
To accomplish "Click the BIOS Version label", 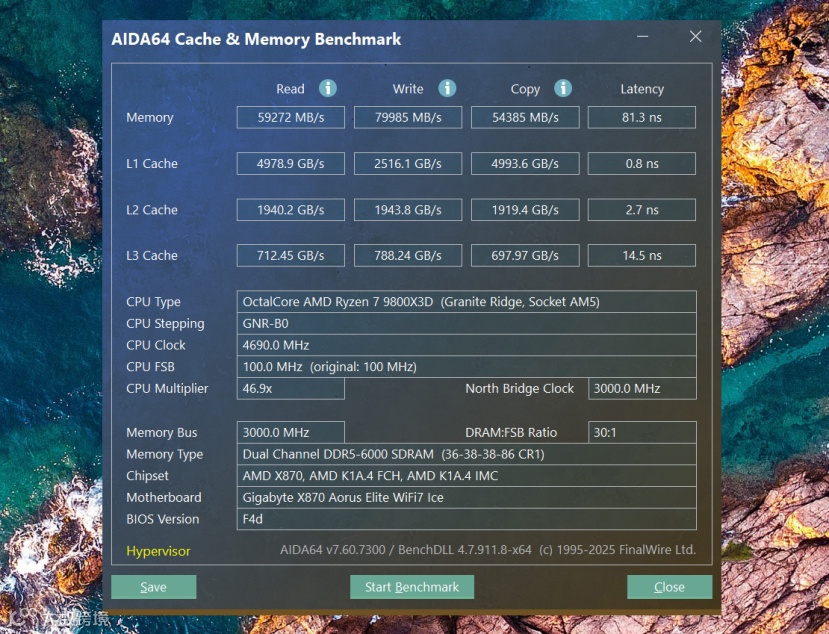I will pos(163,519).
